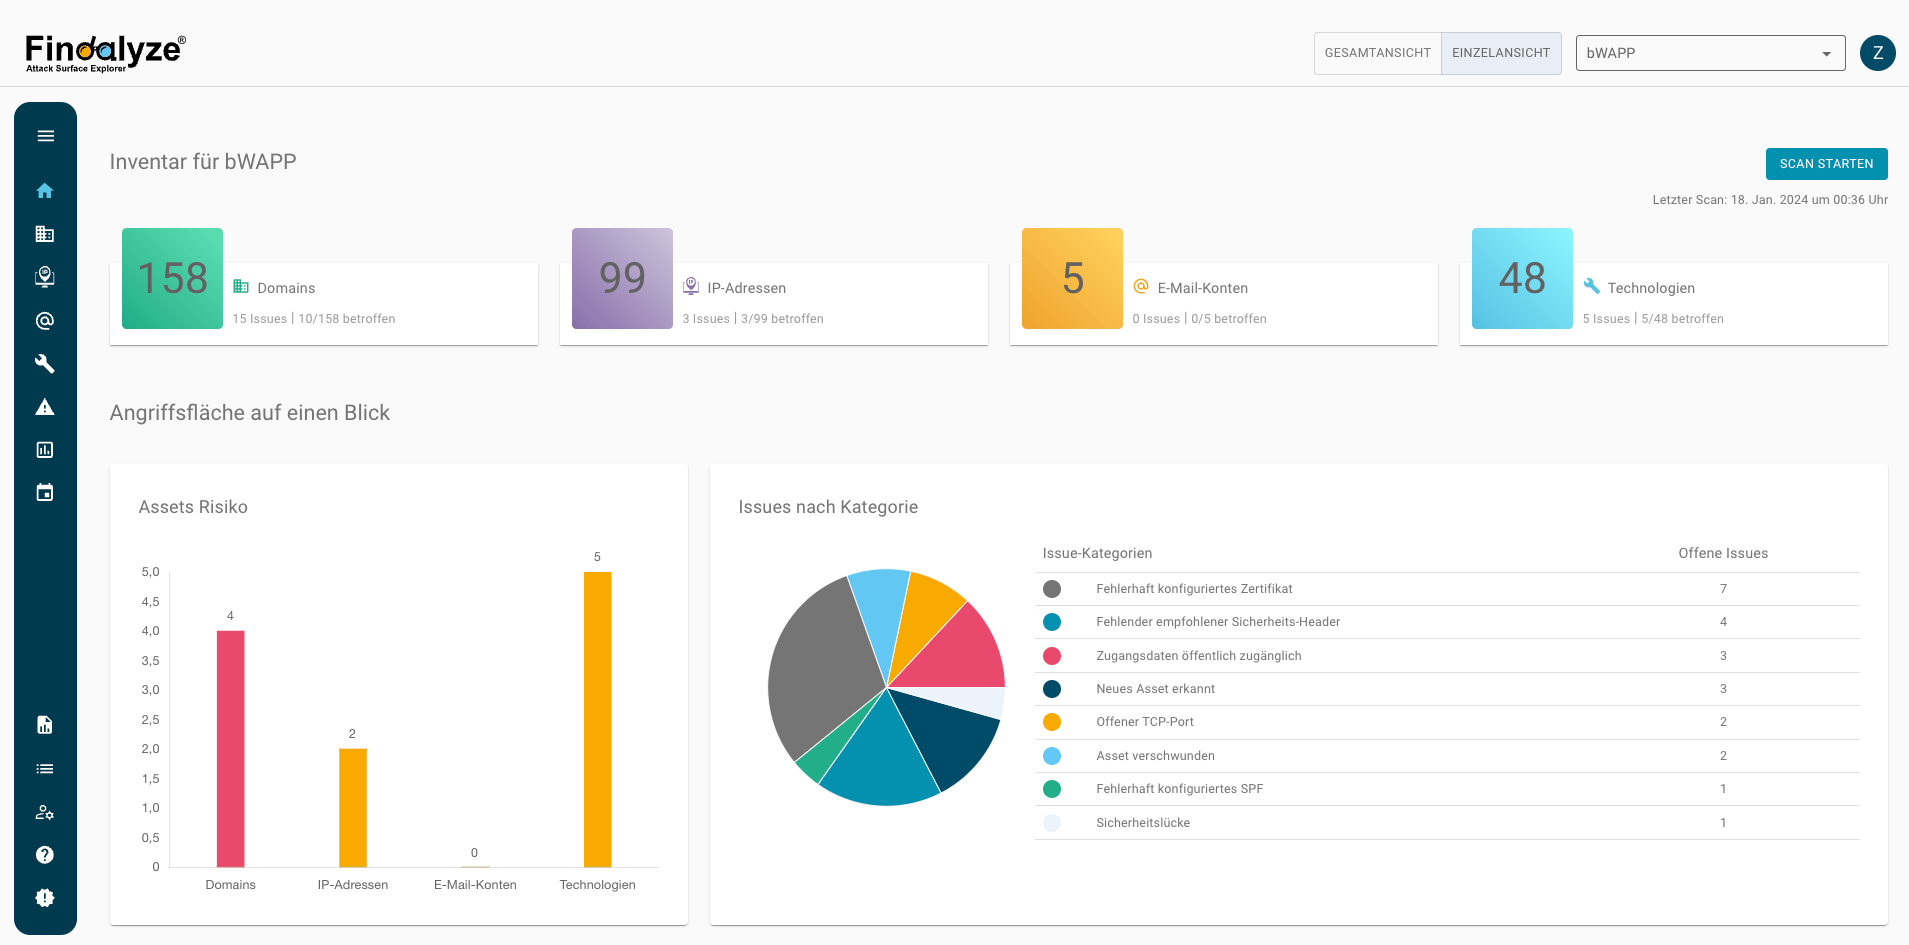This screenshot has height=945, width=1909.
Task: Open the 158 Domains card
Action: 324,300
